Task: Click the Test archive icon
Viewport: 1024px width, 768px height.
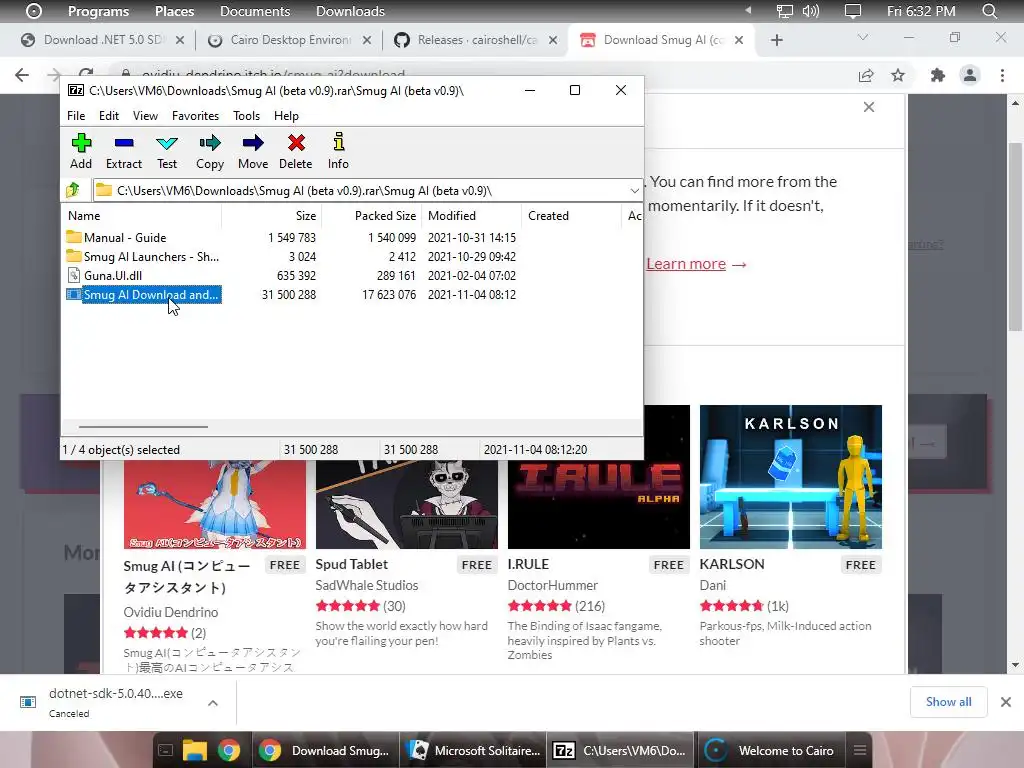Action: 167,152
